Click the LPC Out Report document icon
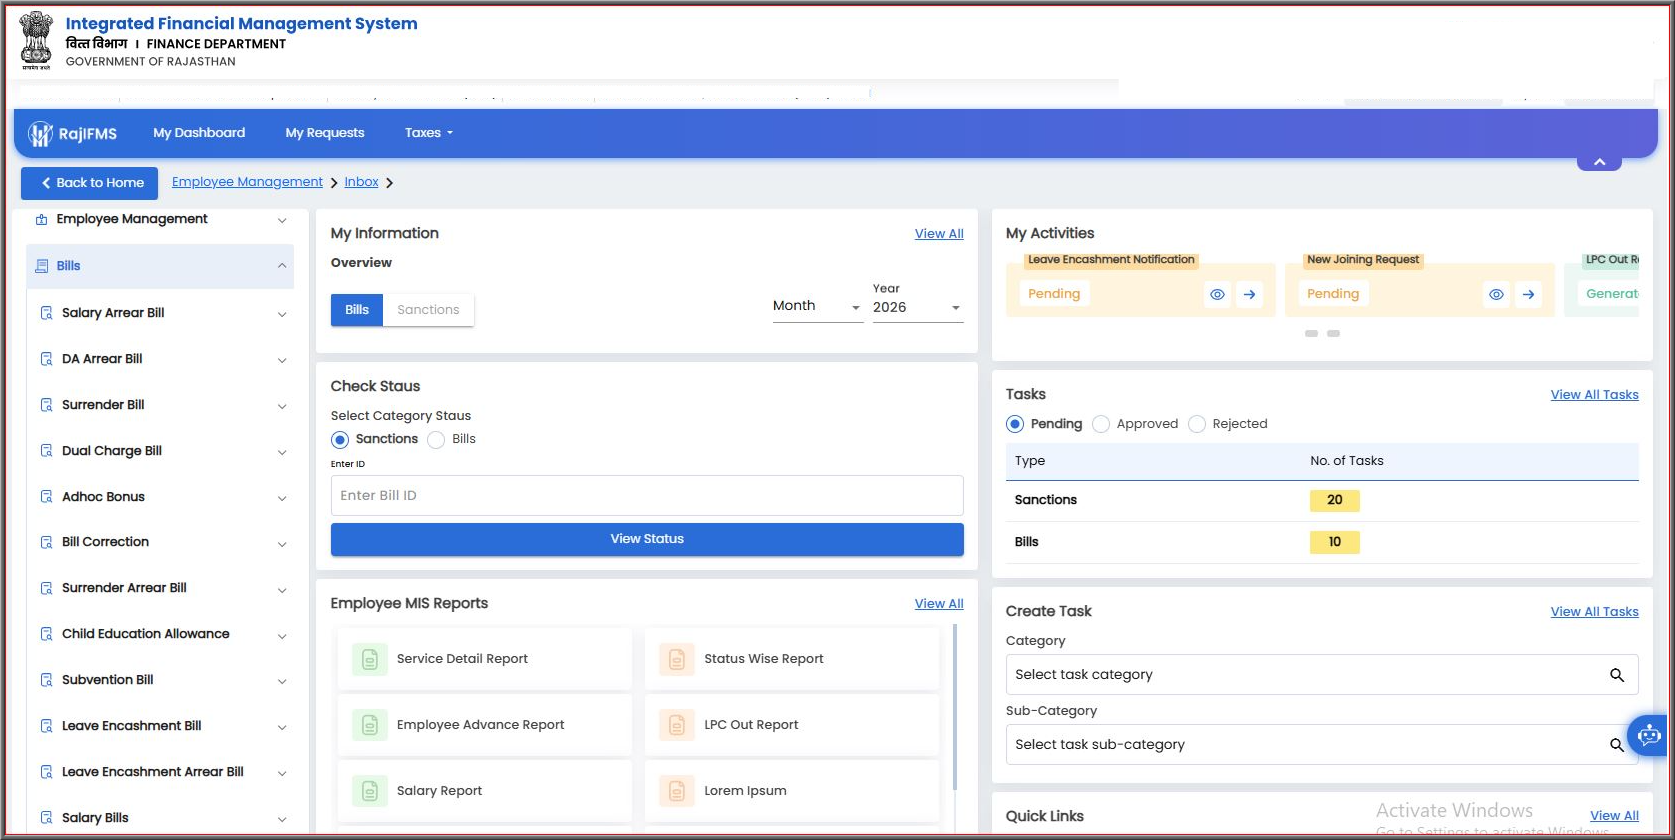Screen dimensions: 1675x840 [677, 725]
